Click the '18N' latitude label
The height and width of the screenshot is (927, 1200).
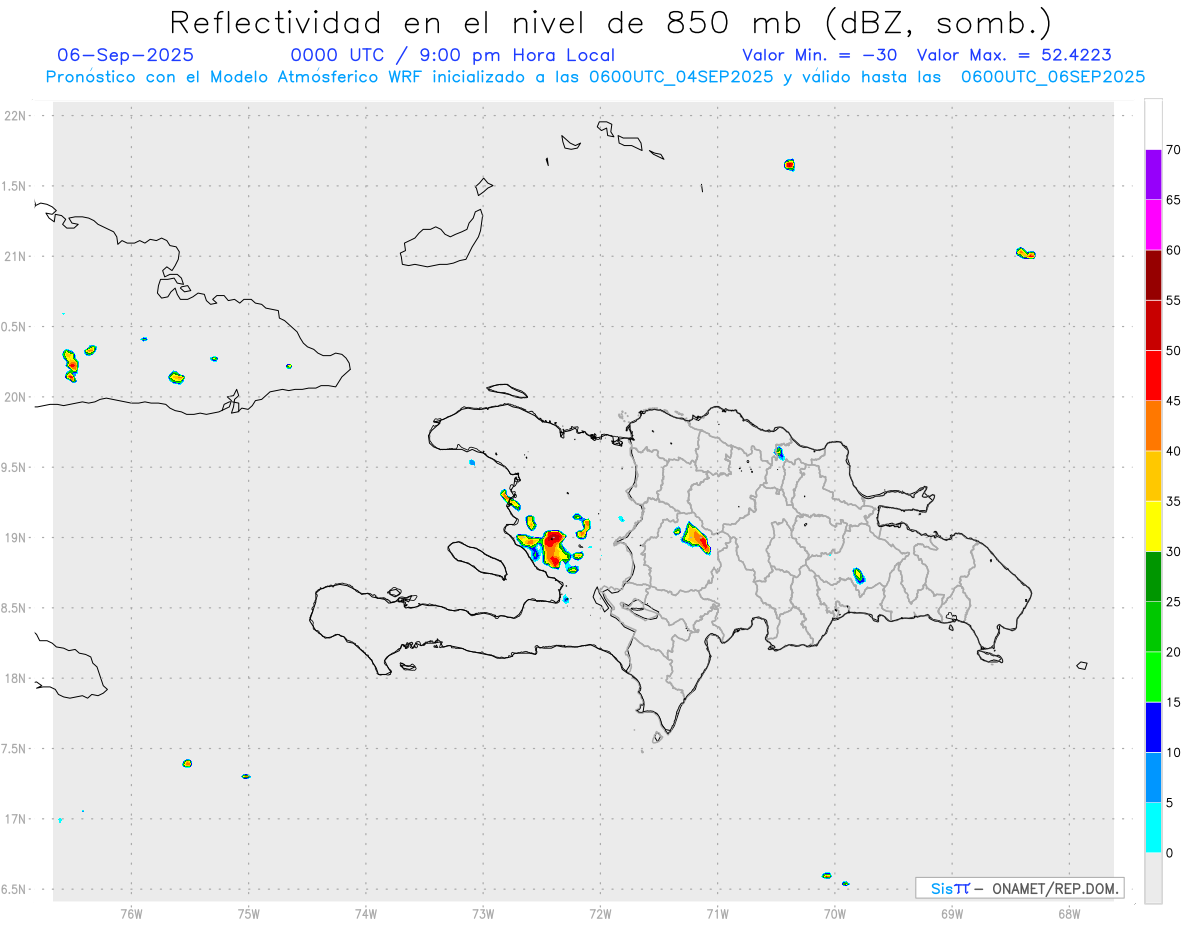pos(15,678)
